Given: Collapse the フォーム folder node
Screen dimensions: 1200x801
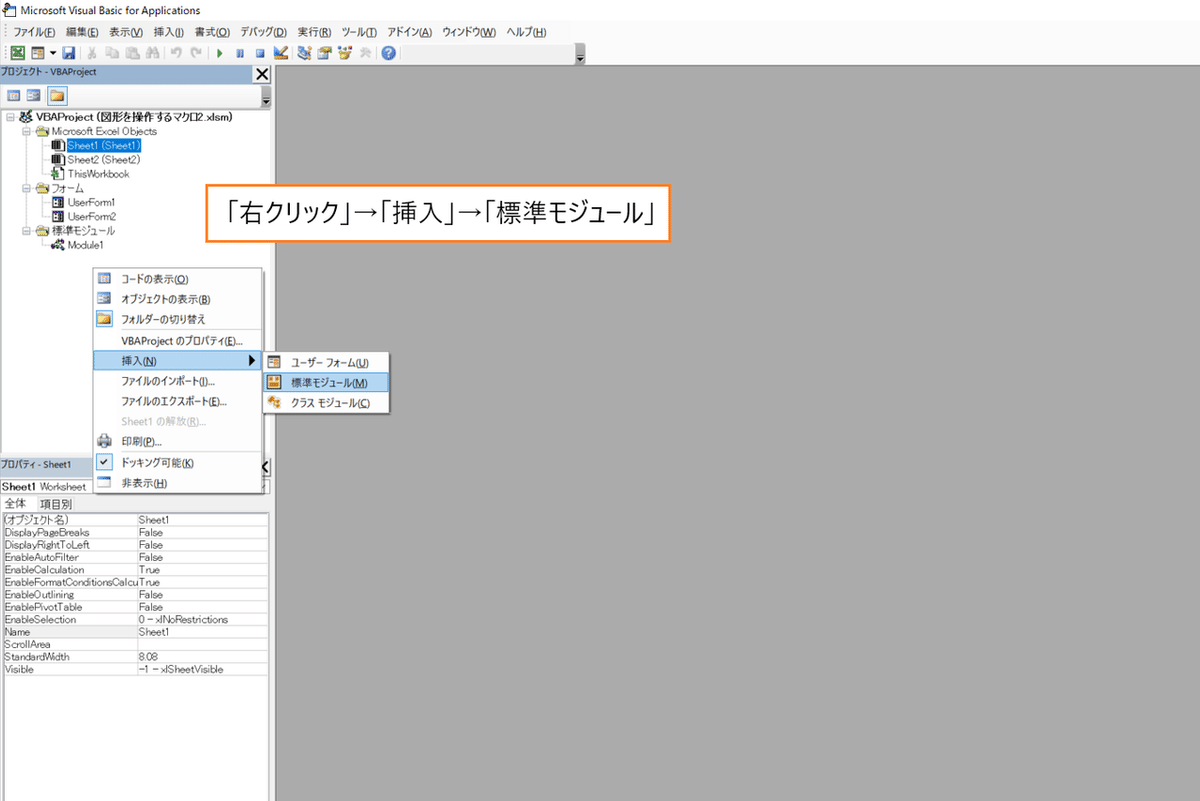Looking at the screenshot, I should pos(27,188).
